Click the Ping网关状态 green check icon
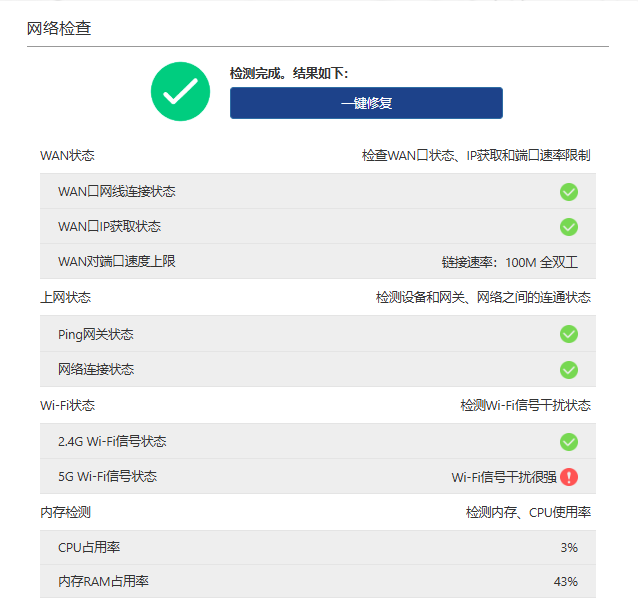The image size is (638, 611). [x=568, y=334]
